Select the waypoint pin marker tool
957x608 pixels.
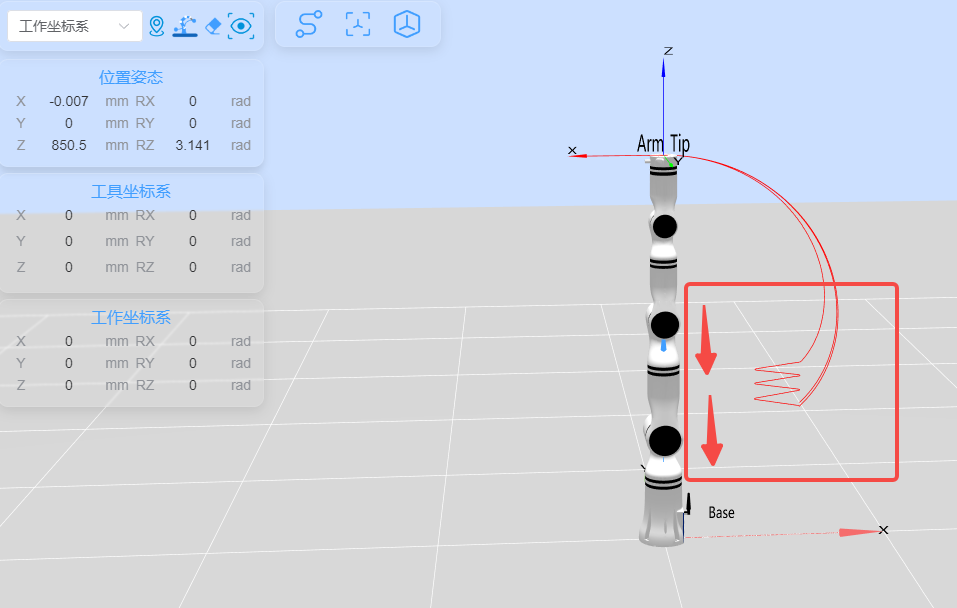point(157,25)
